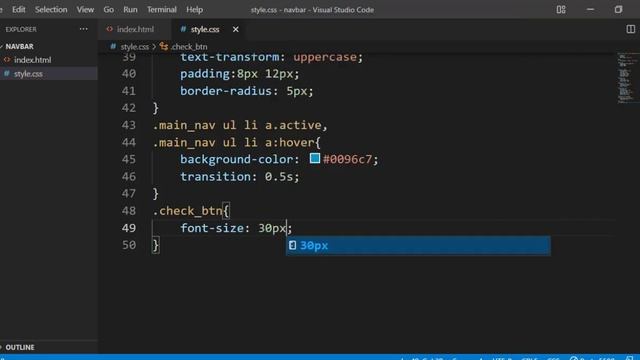This screenshot has height=360, width=640.
Task: Click the minimap code overview
Action: pyautogui.click(x=626, y=78)
